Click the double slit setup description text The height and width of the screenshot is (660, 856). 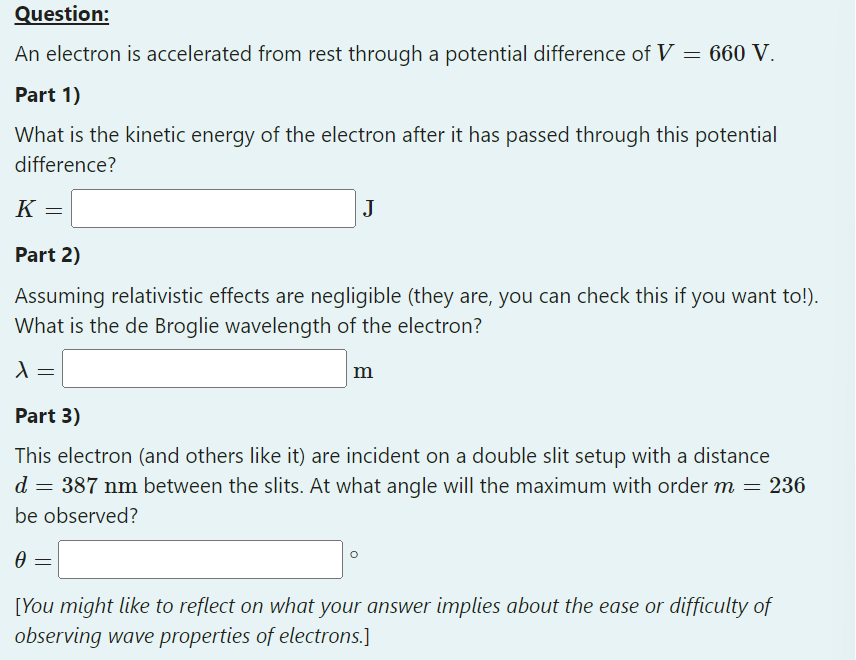[392, 456]
